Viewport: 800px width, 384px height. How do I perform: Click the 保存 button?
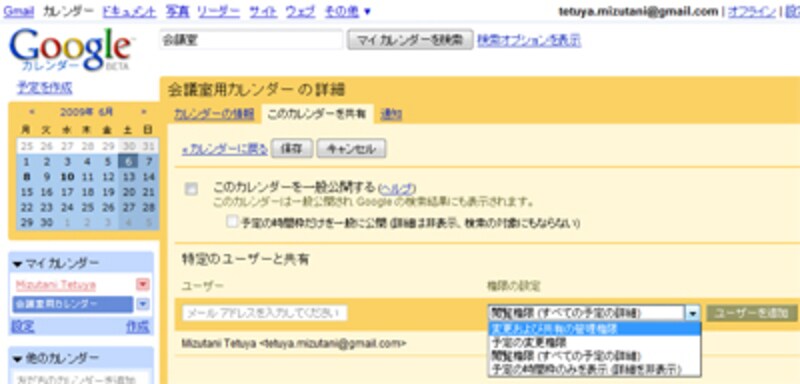(x=292, y=149)
